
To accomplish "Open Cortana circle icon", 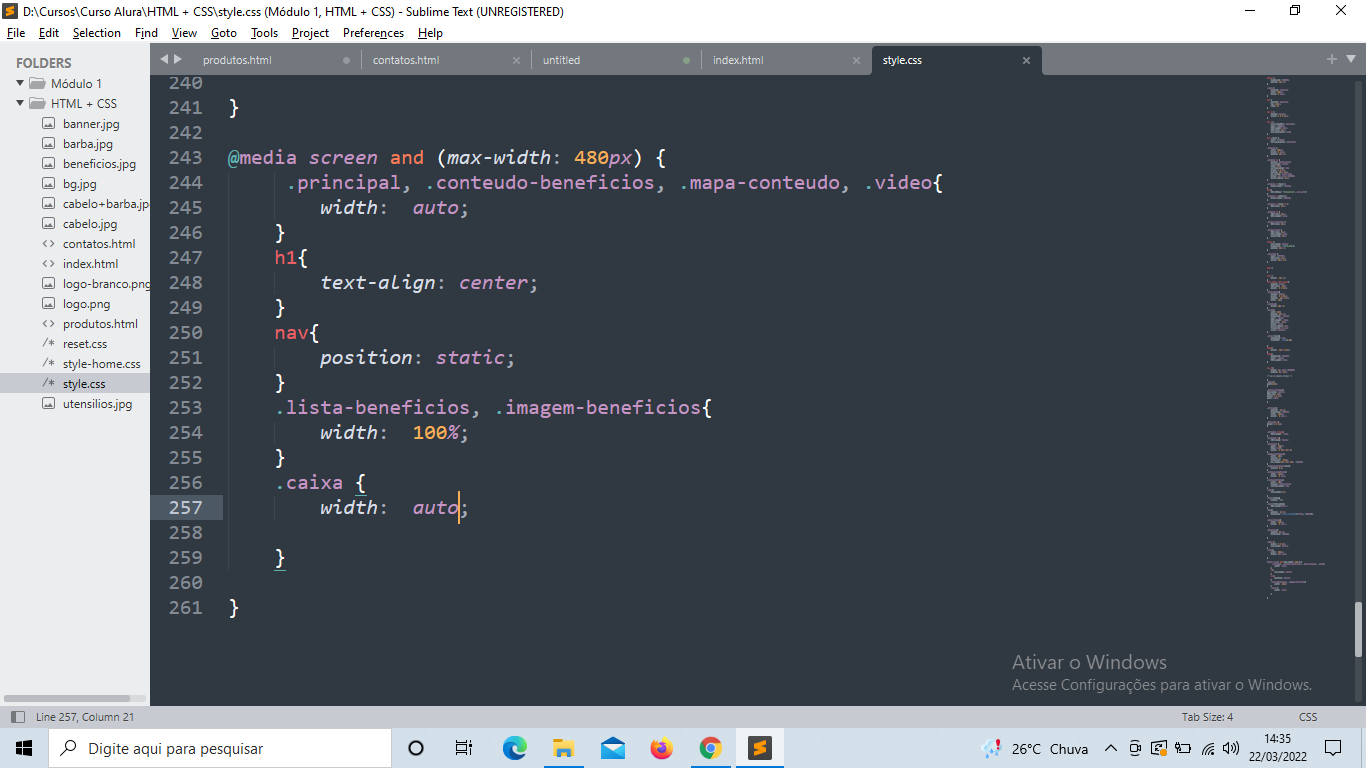I will tap(416, 748).
